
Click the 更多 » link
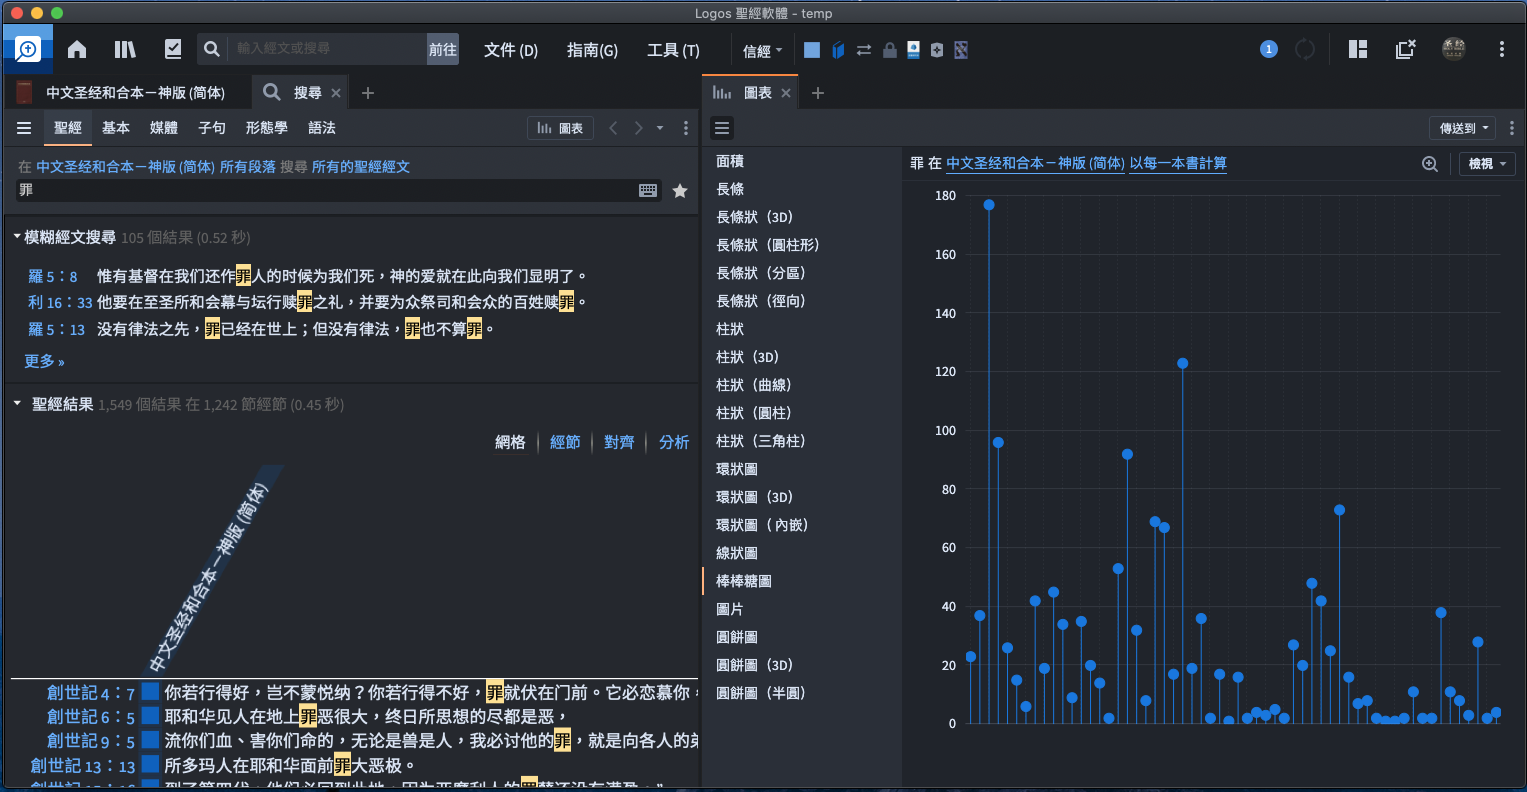[x=44, y=361]
